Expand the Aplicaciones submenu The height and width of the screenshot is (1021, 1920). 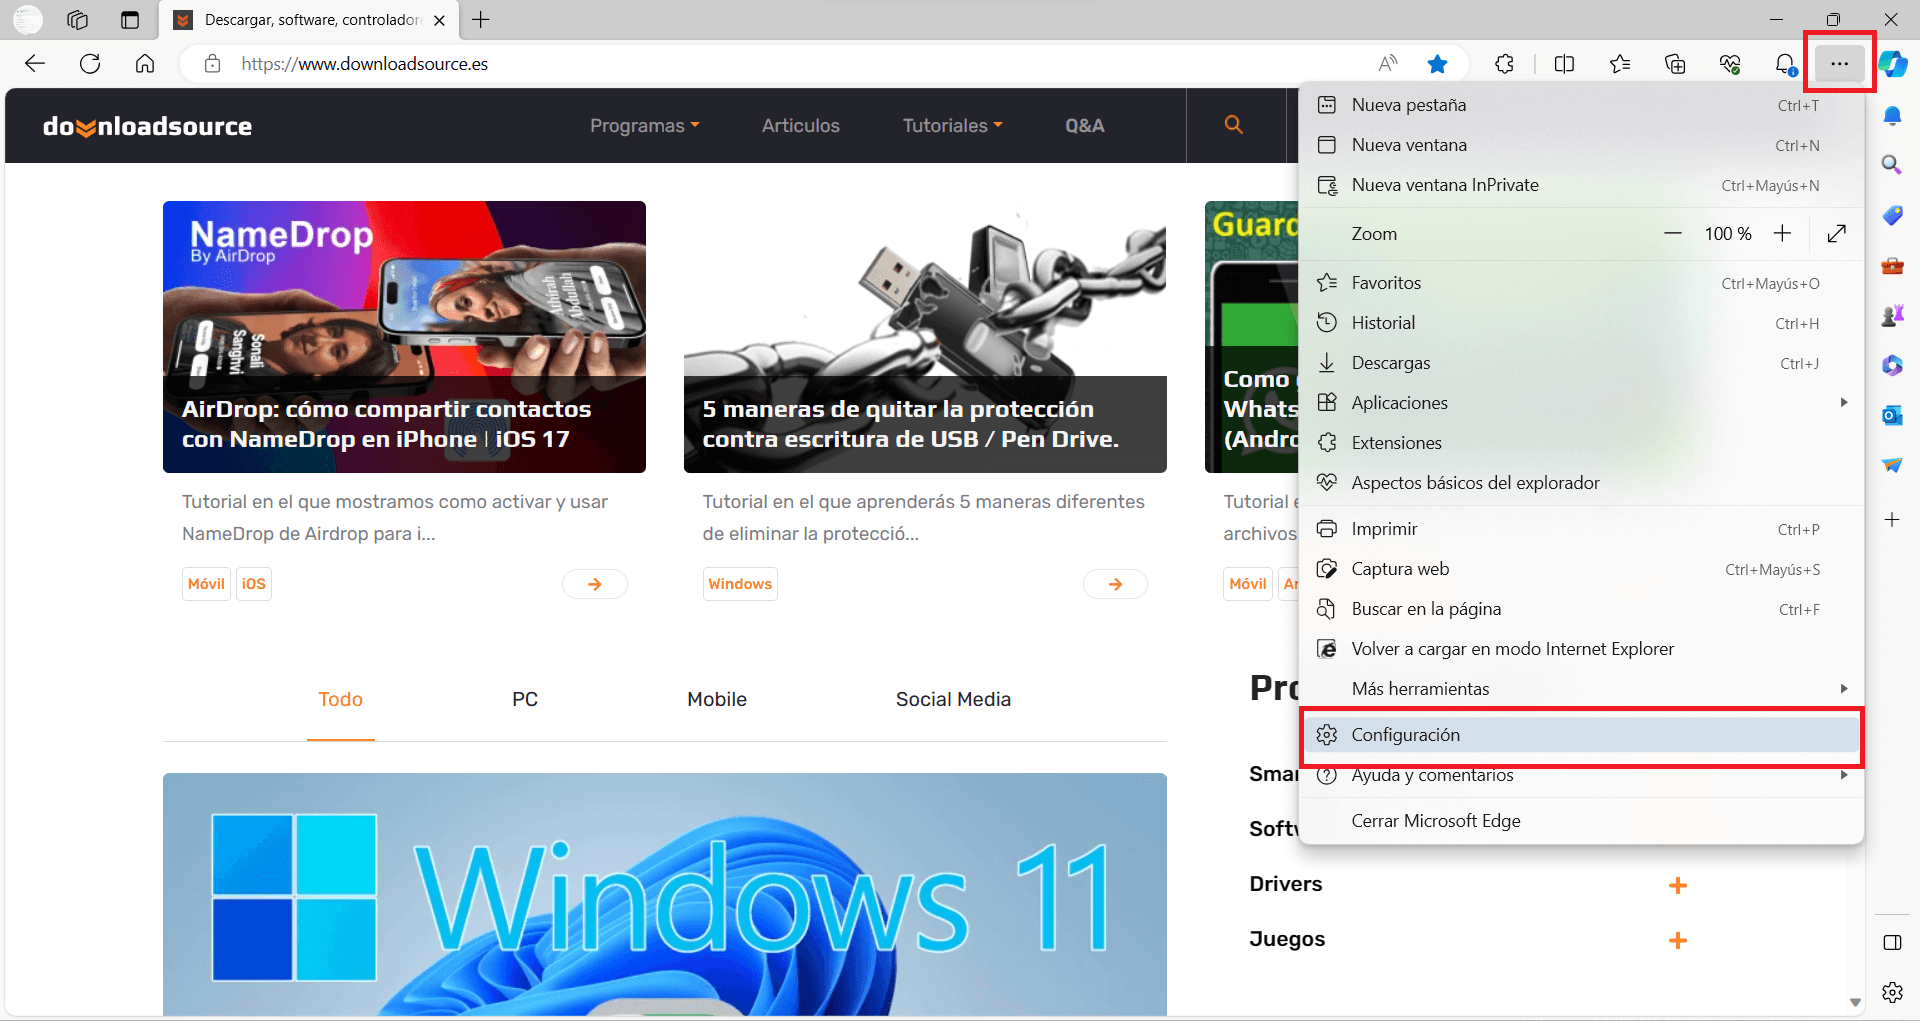point(1844,402)
